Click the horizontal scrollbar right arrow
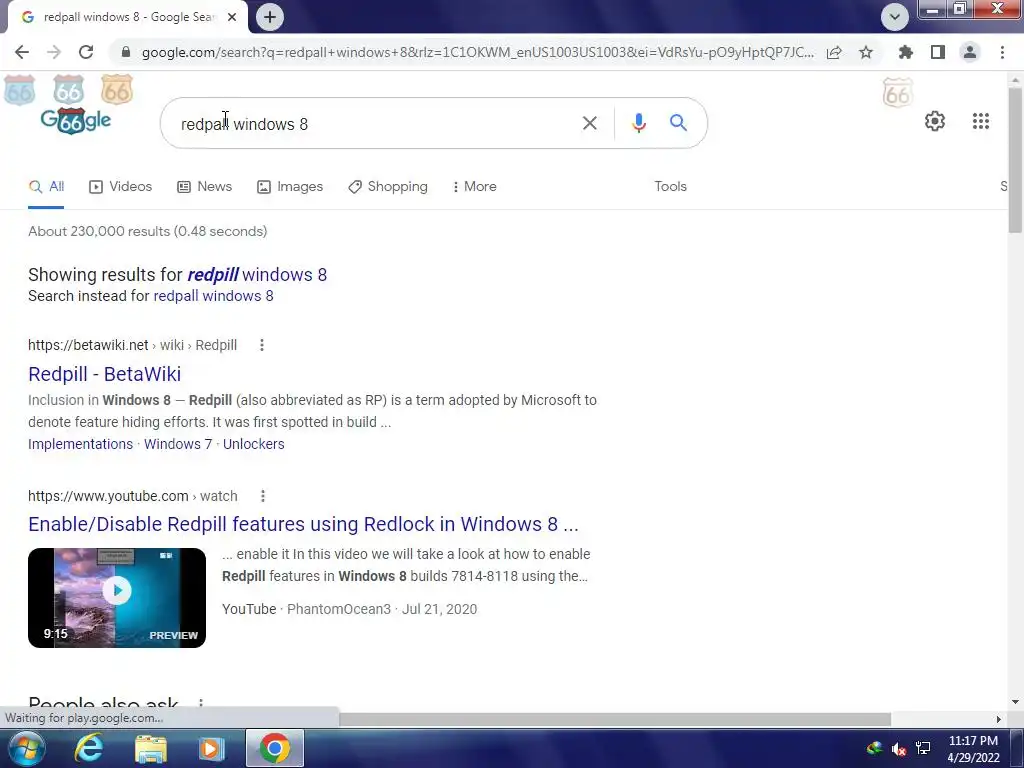 999,719
